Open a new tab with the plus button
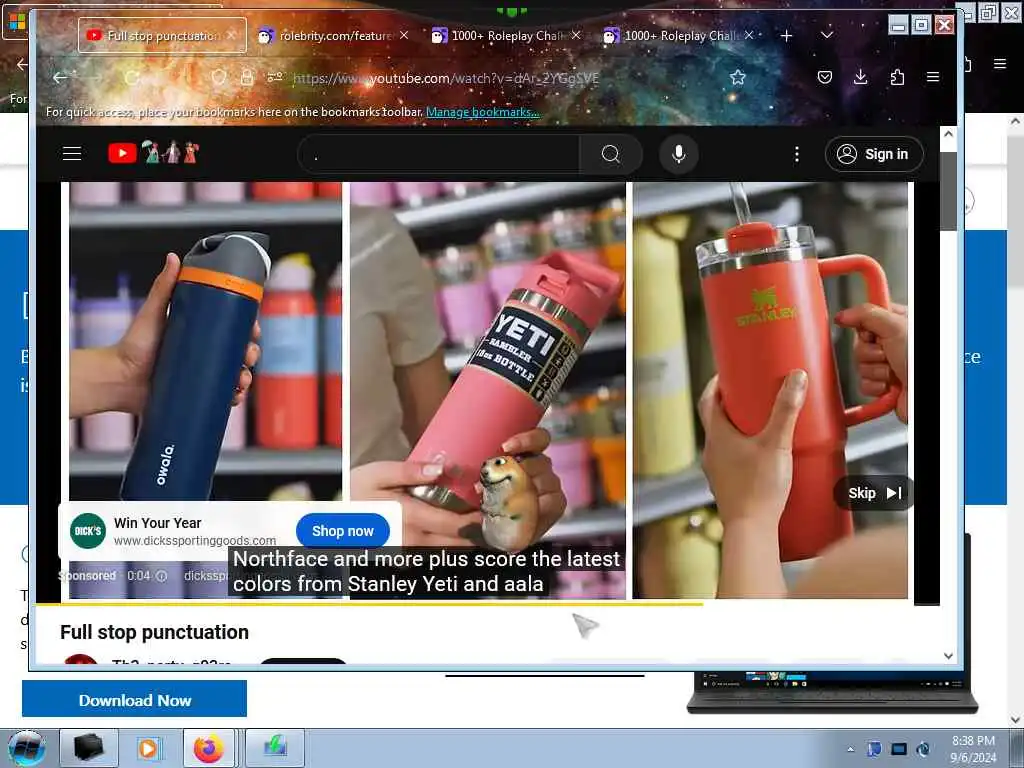 tap(786, 36)
